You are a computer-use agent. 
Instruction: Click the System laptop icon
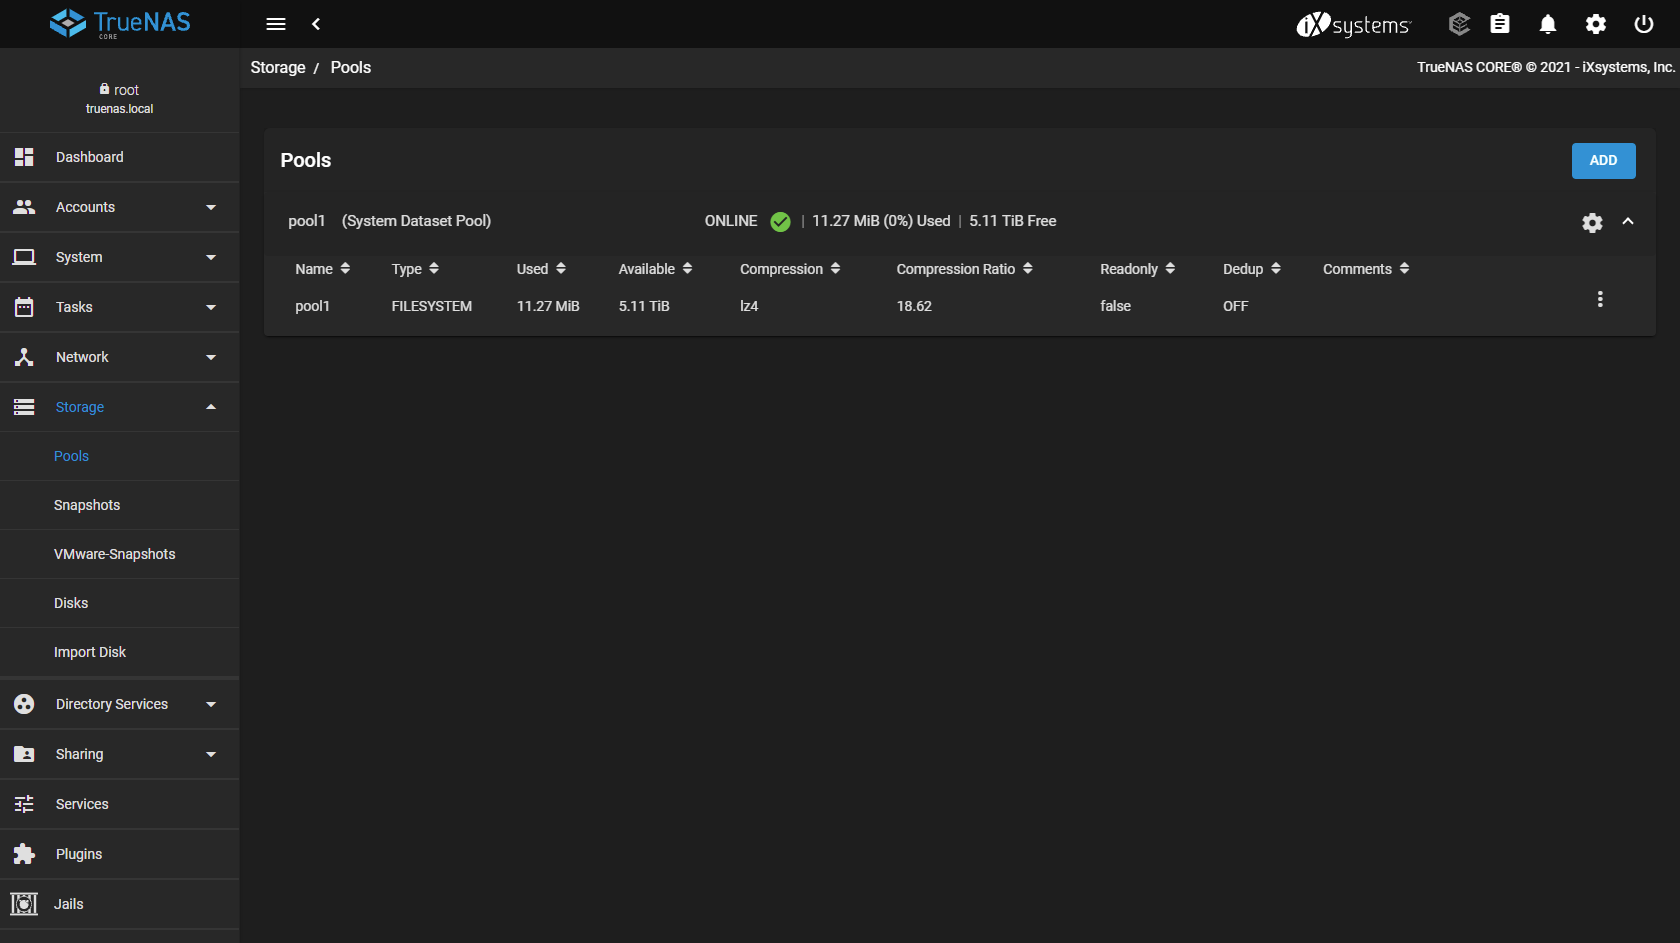[x=24, y=257]
